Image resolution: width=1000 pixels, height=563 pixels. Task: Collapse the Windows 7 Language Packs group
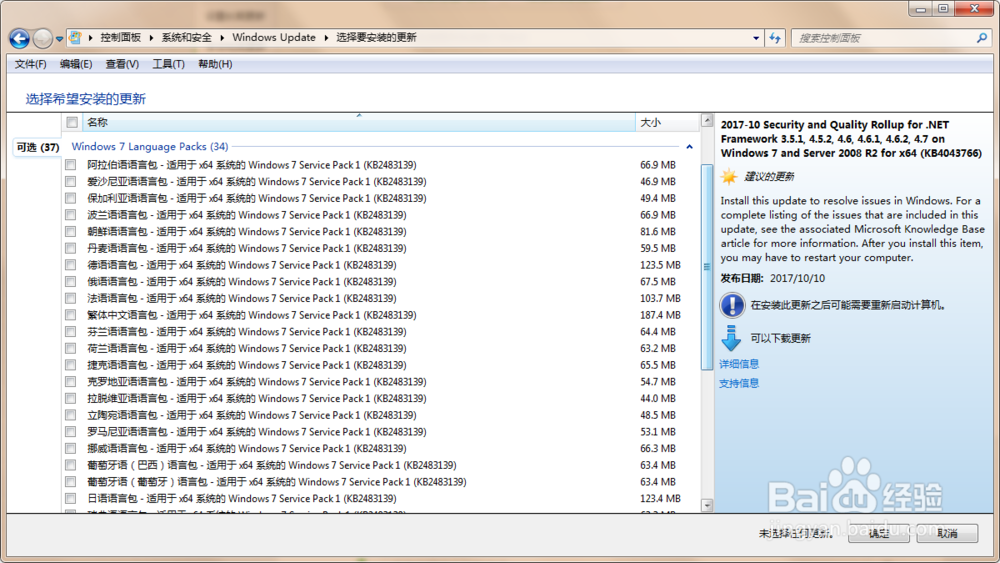689,147
